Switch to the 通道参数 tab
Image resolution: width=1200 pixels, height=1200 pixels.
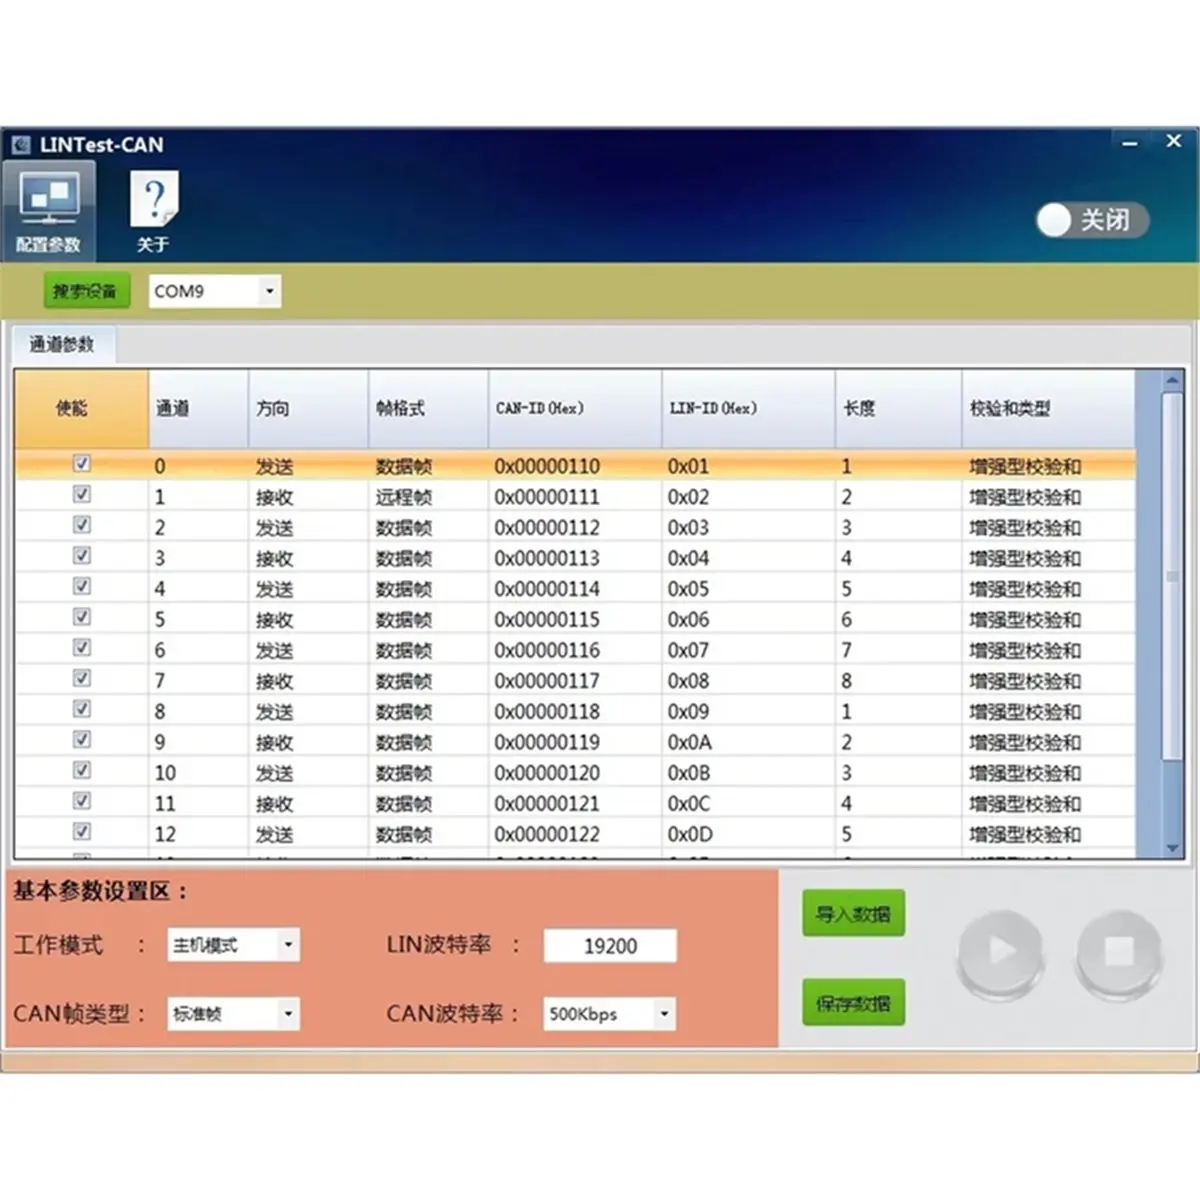pos(62,344)
